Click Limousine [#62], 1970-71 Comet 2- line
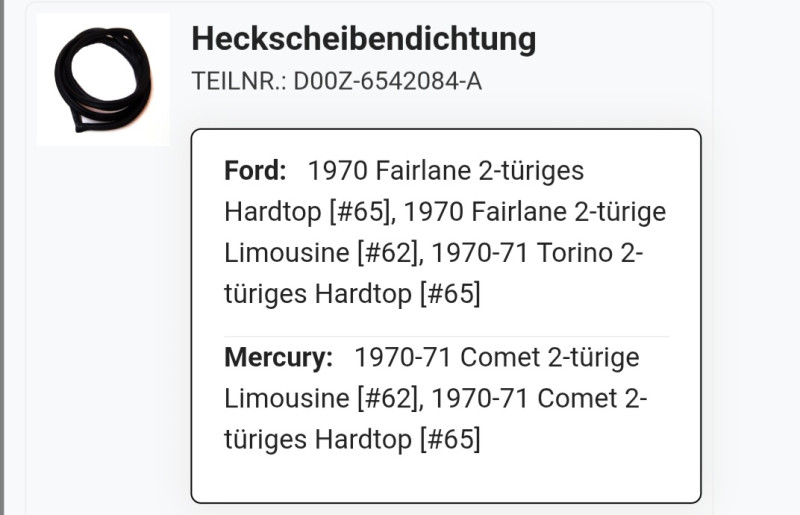This screenshot has width=800, height=515. tap(436, 399)
